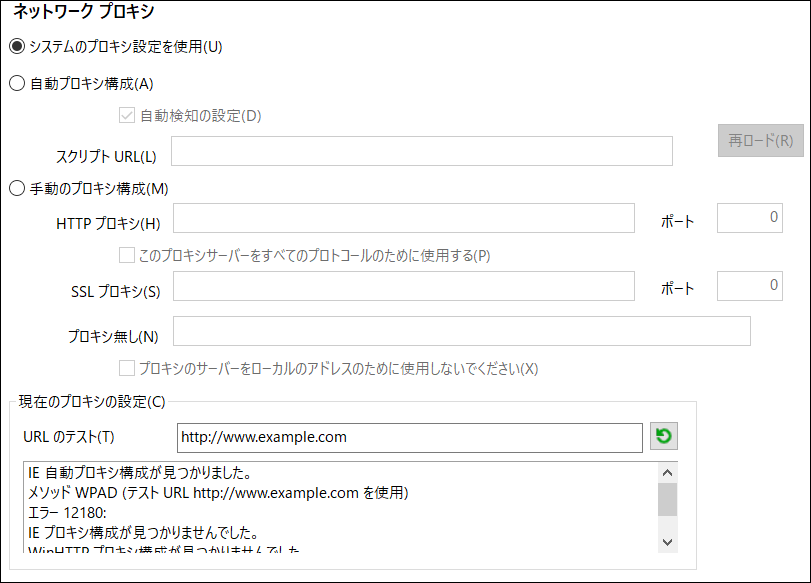Select 手動のプロキシ構成 radio button

tap(16, 187)
